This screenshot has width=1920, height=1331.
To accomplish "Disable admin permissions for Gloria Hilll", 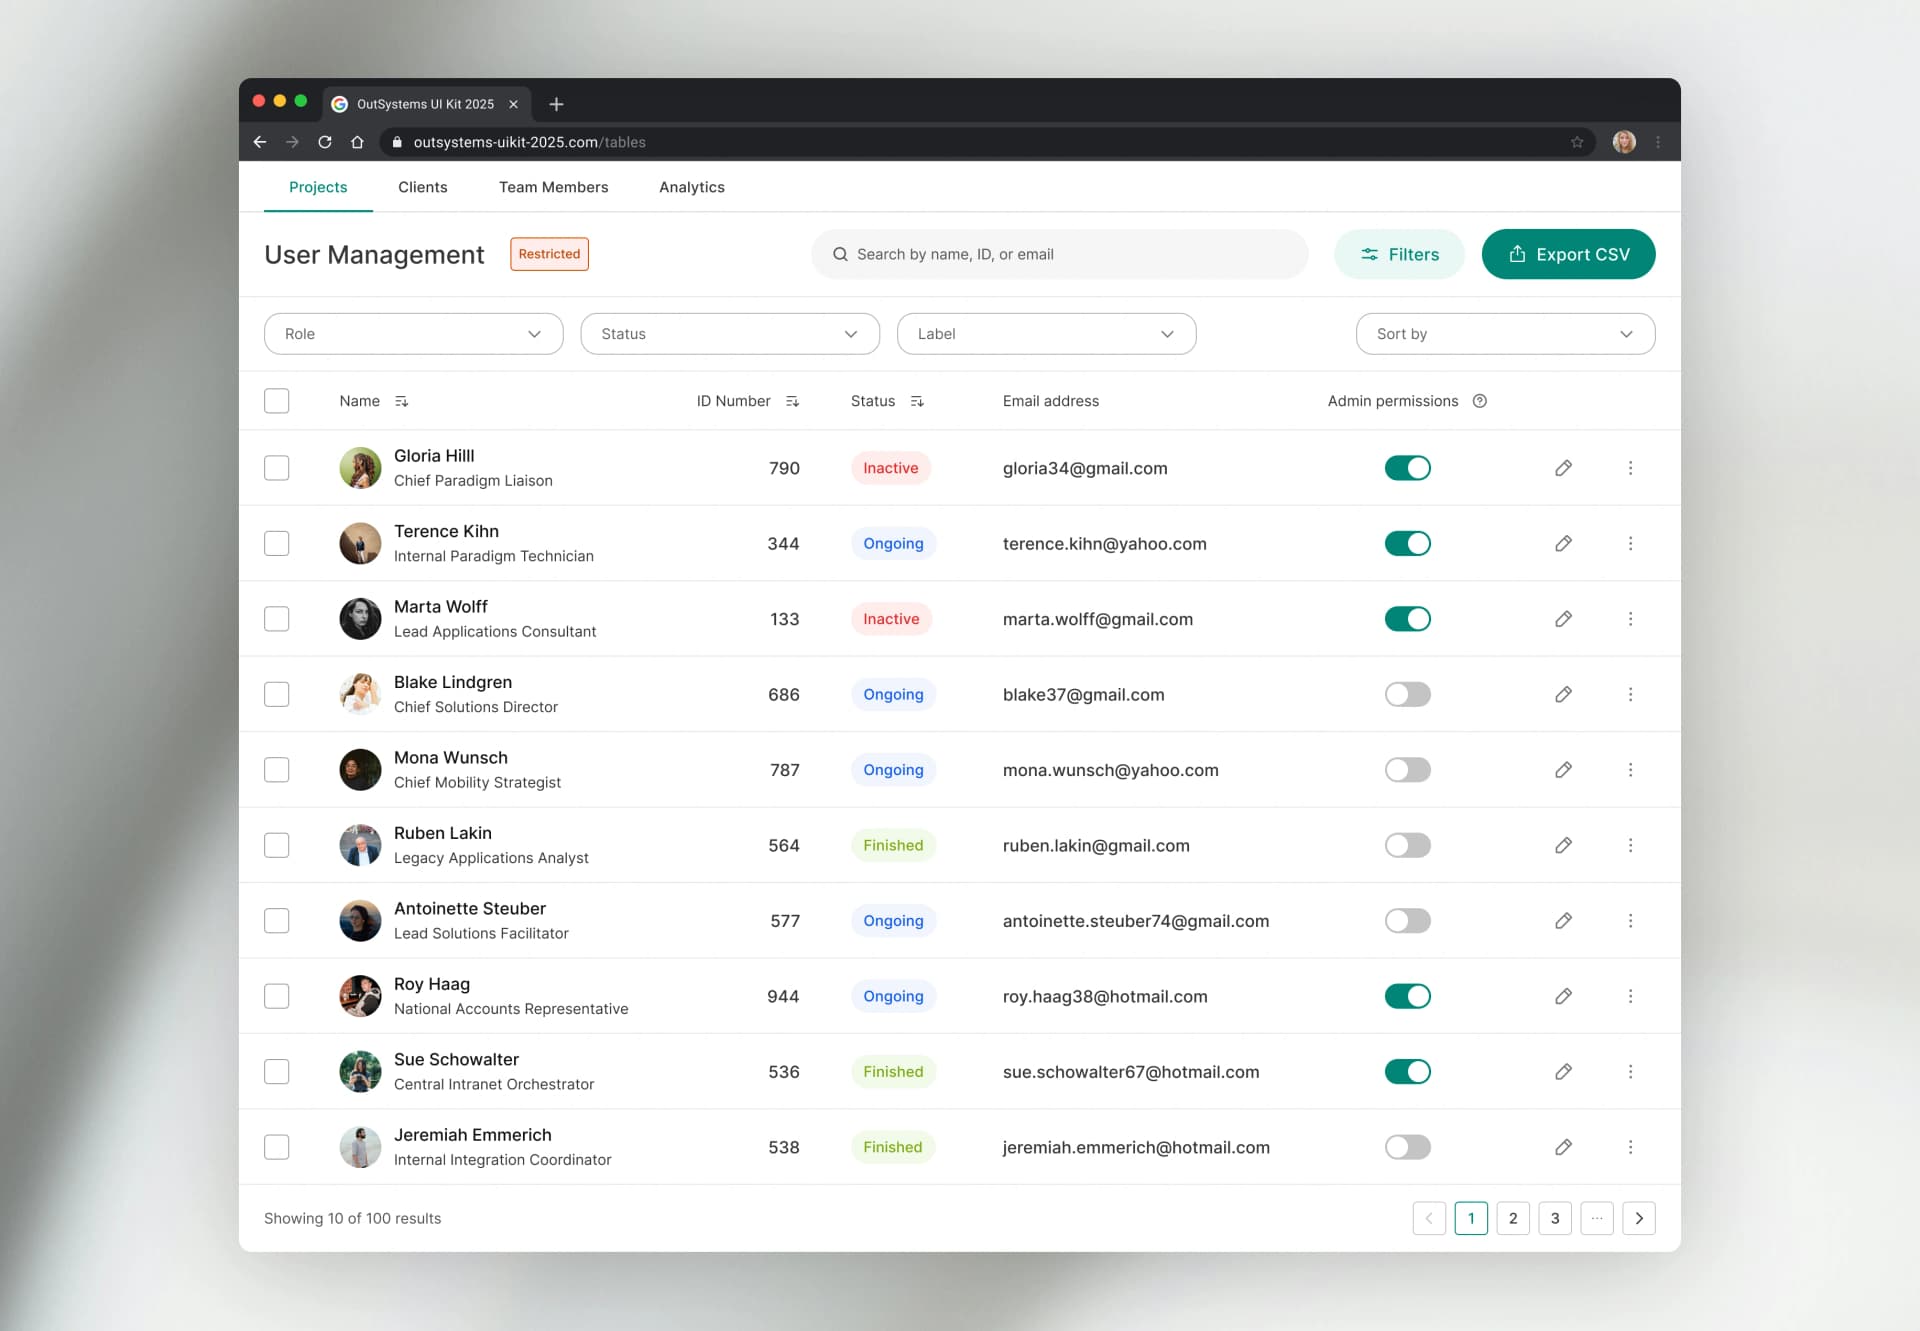I will click(1408, 468).
